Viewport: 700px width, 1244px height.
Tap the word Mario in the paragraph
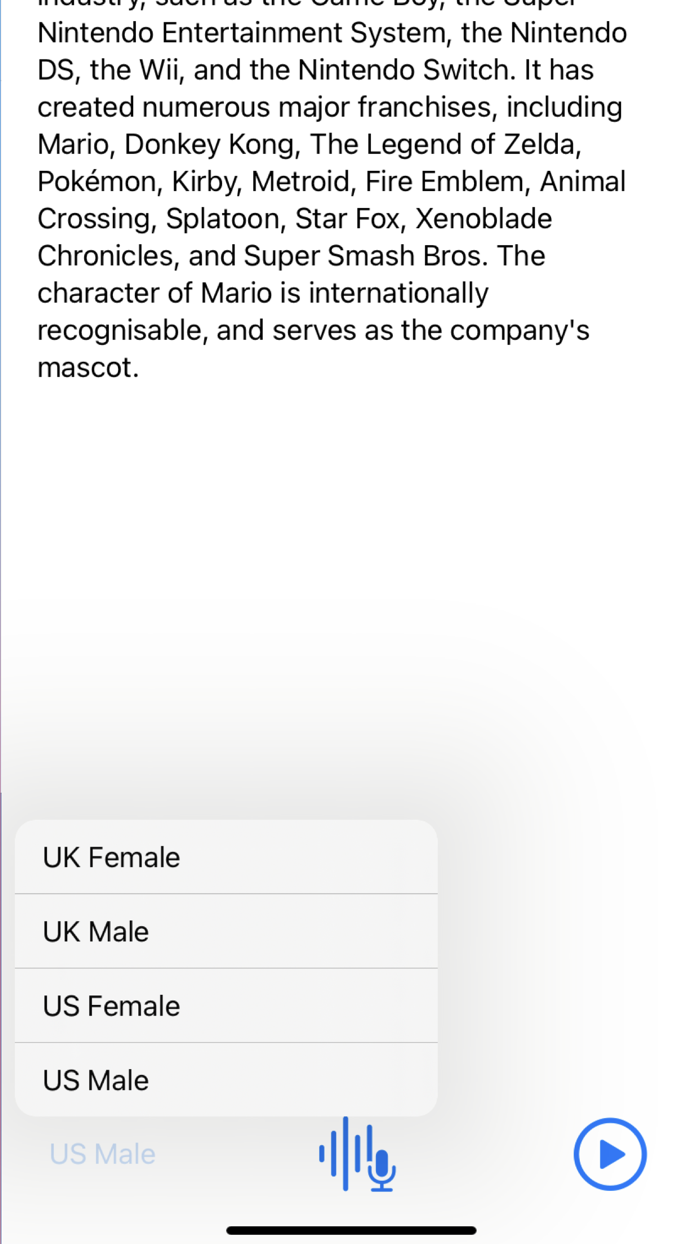click(x=70, y=144)
